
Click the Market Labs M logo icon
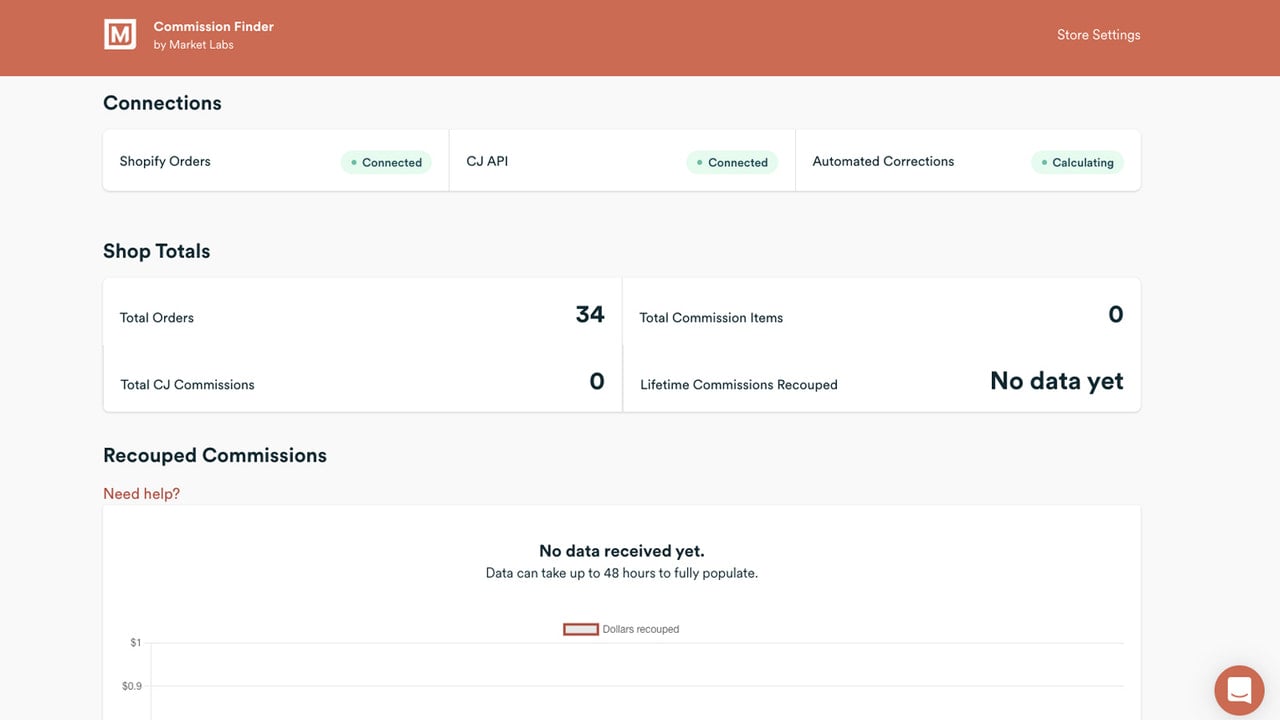click(x=120, y=34)
